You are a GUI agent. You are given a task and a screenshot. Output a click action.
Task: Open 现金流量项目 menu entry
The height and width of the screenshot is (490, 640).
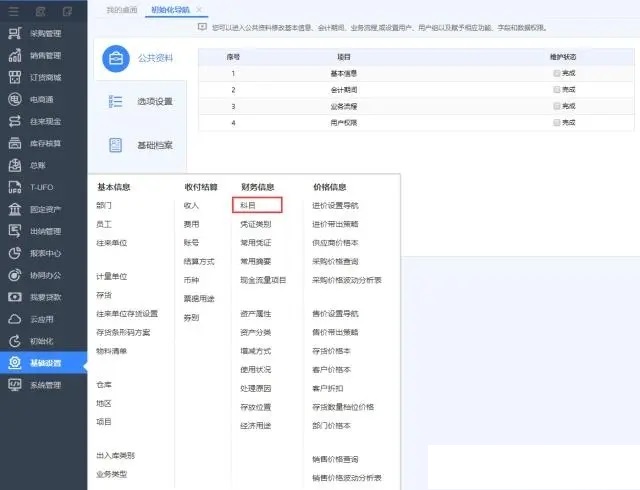click(x=263, y=280)
